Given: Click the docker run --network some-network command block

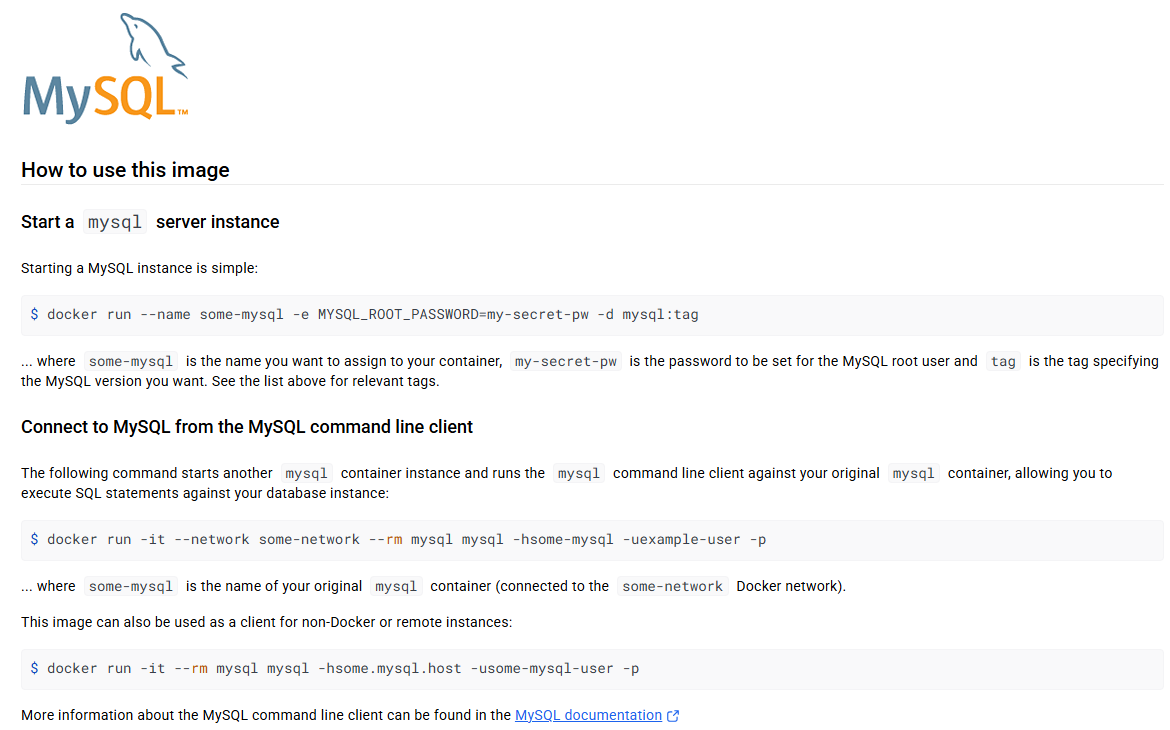Looking at the screenshot, I should coord(592,540).
